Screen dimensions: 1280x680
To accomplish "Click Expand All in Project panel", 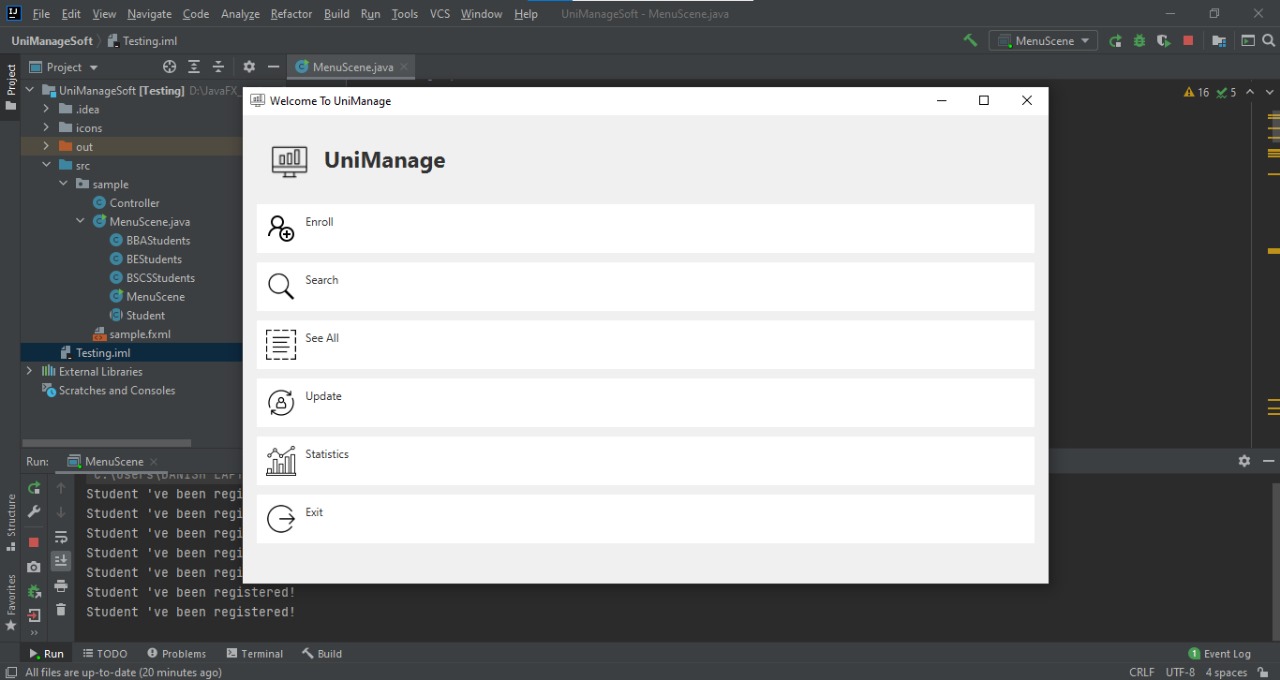I will coord(194,67).
